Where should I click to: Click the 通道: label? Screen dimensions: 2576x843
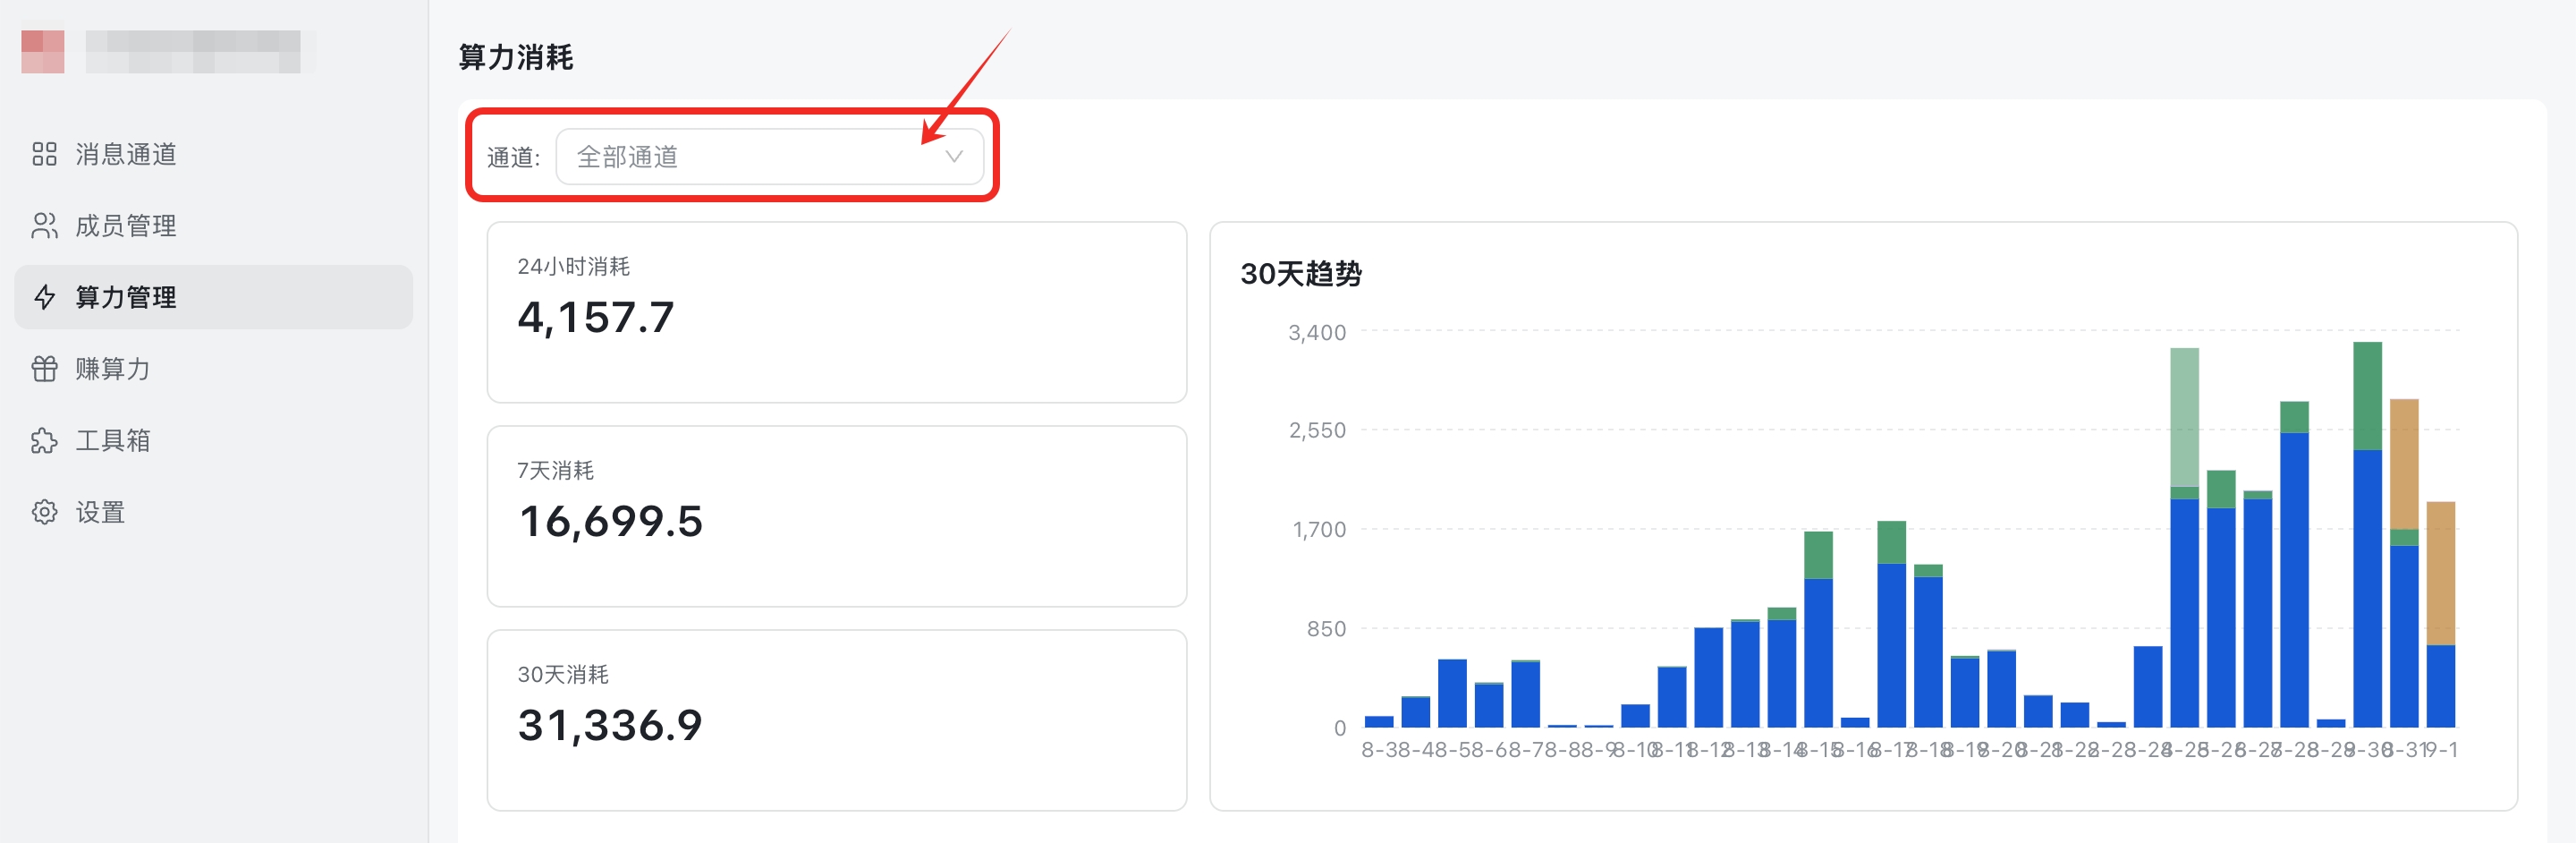[513, 158]
